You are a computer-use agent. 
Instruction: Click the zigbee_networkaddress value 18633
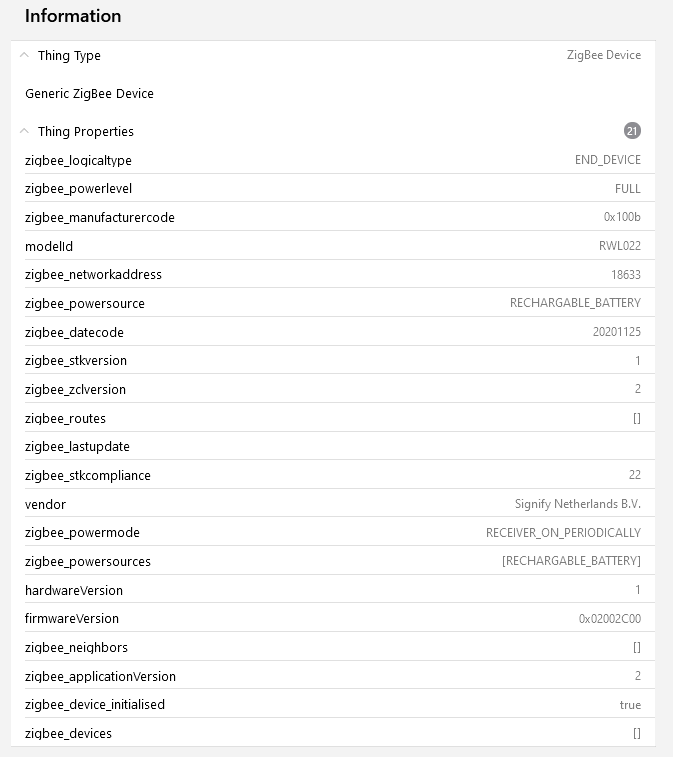(x=625, y=274)
